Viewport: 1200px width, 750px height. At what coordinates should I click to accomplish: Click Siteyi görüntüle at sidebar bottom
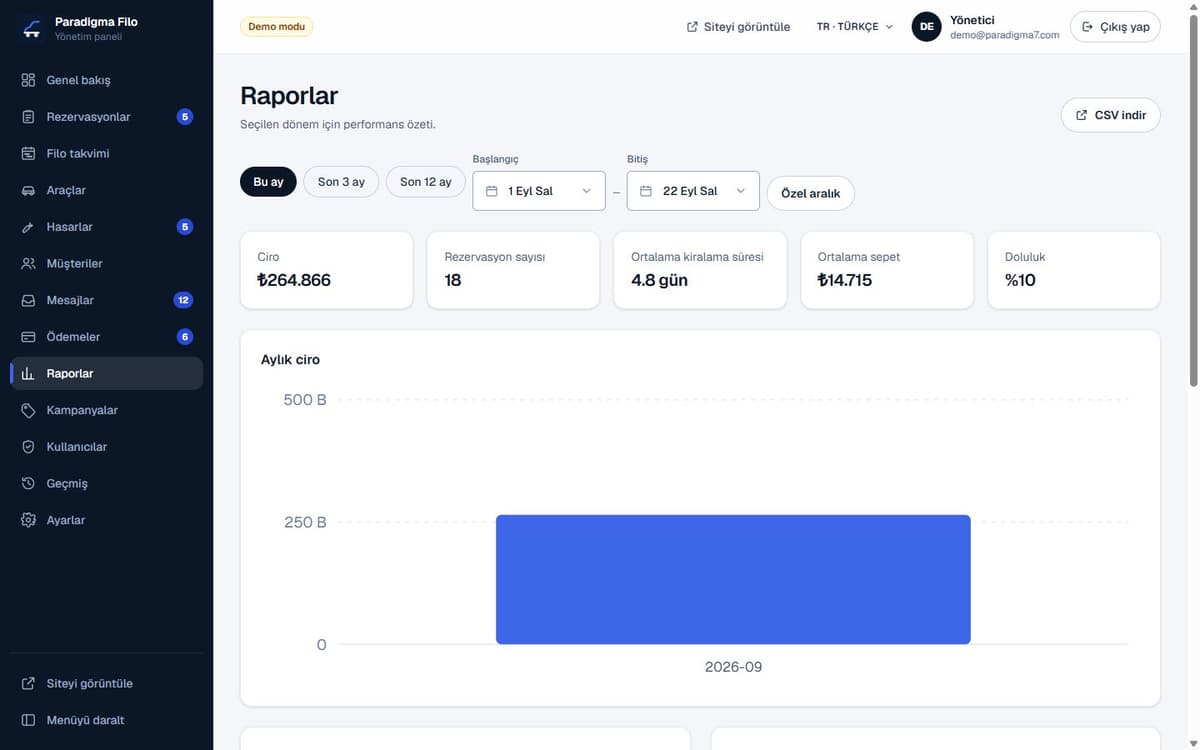pos(106,684)
